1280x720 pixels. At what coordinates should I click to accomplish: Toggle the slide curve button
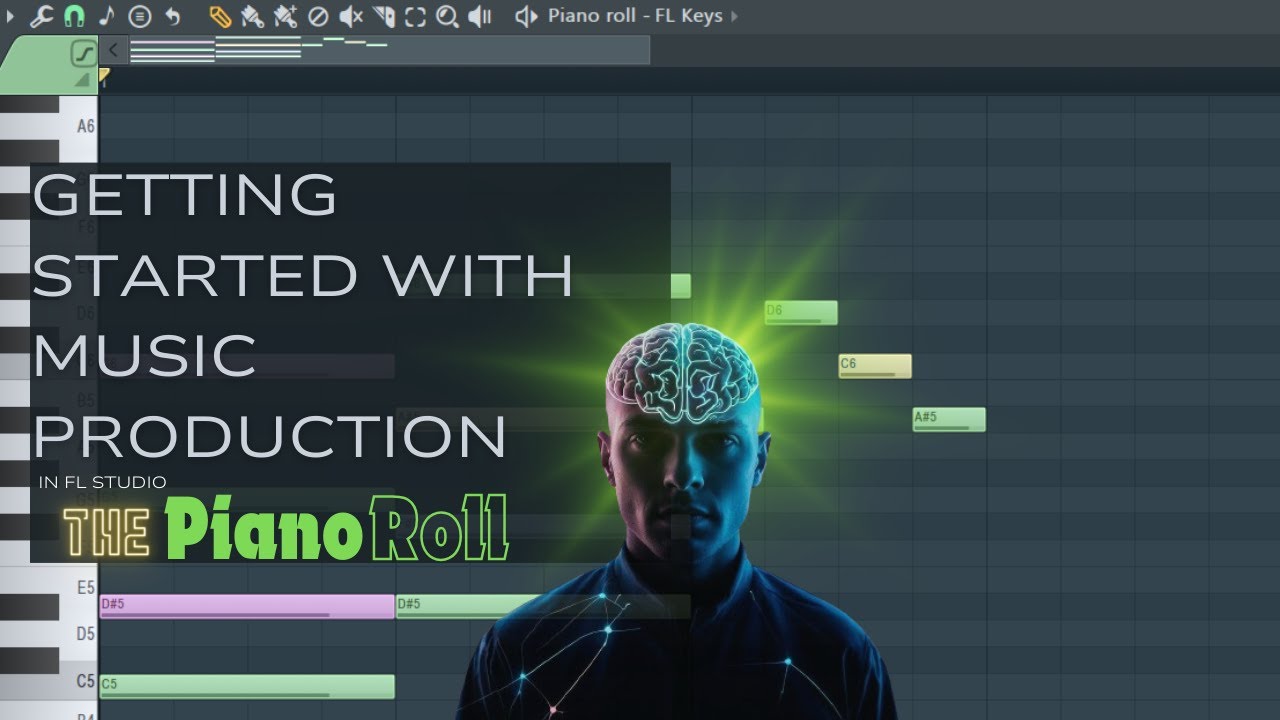[x=84, y=52]
